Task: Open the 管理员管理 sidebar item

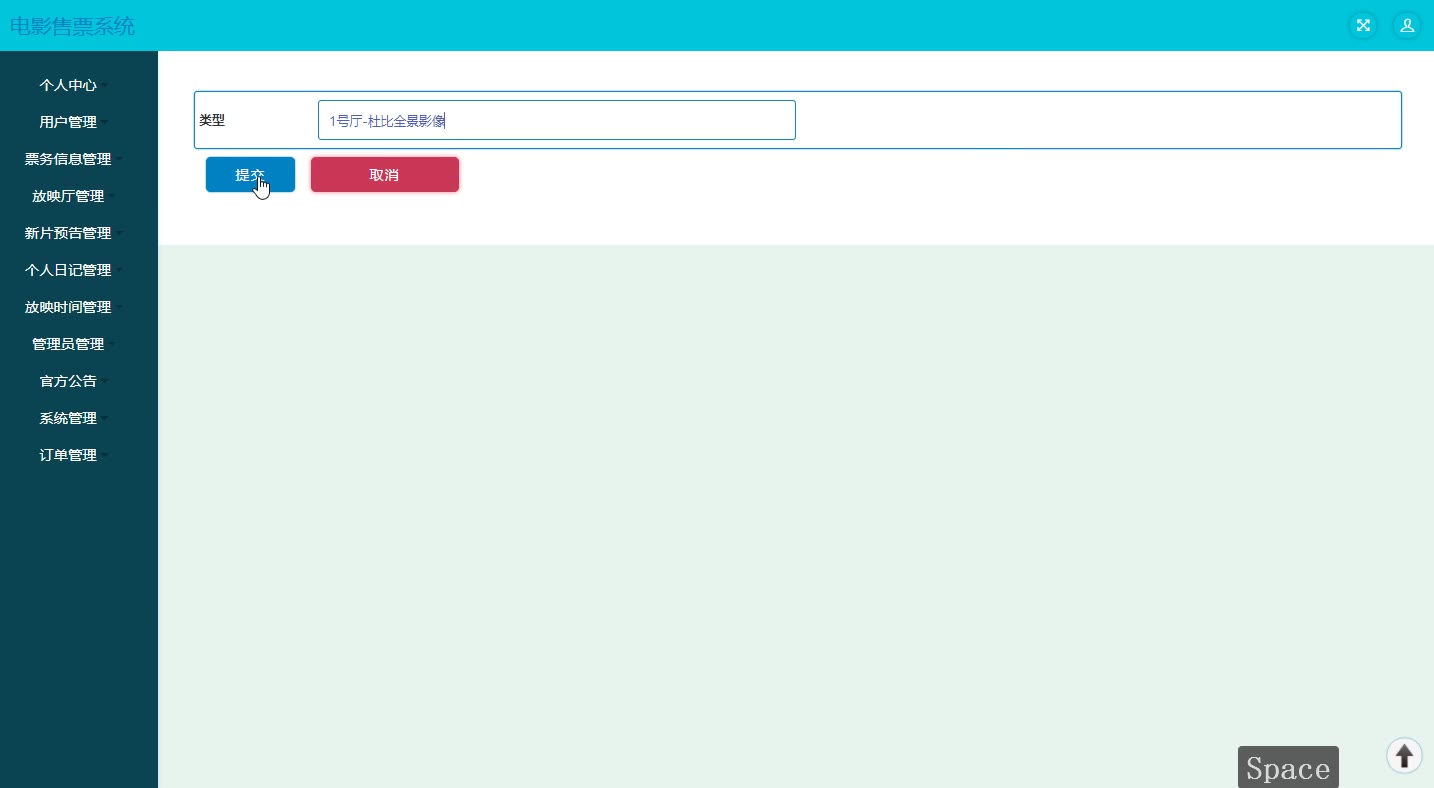Action: [74, 344]
